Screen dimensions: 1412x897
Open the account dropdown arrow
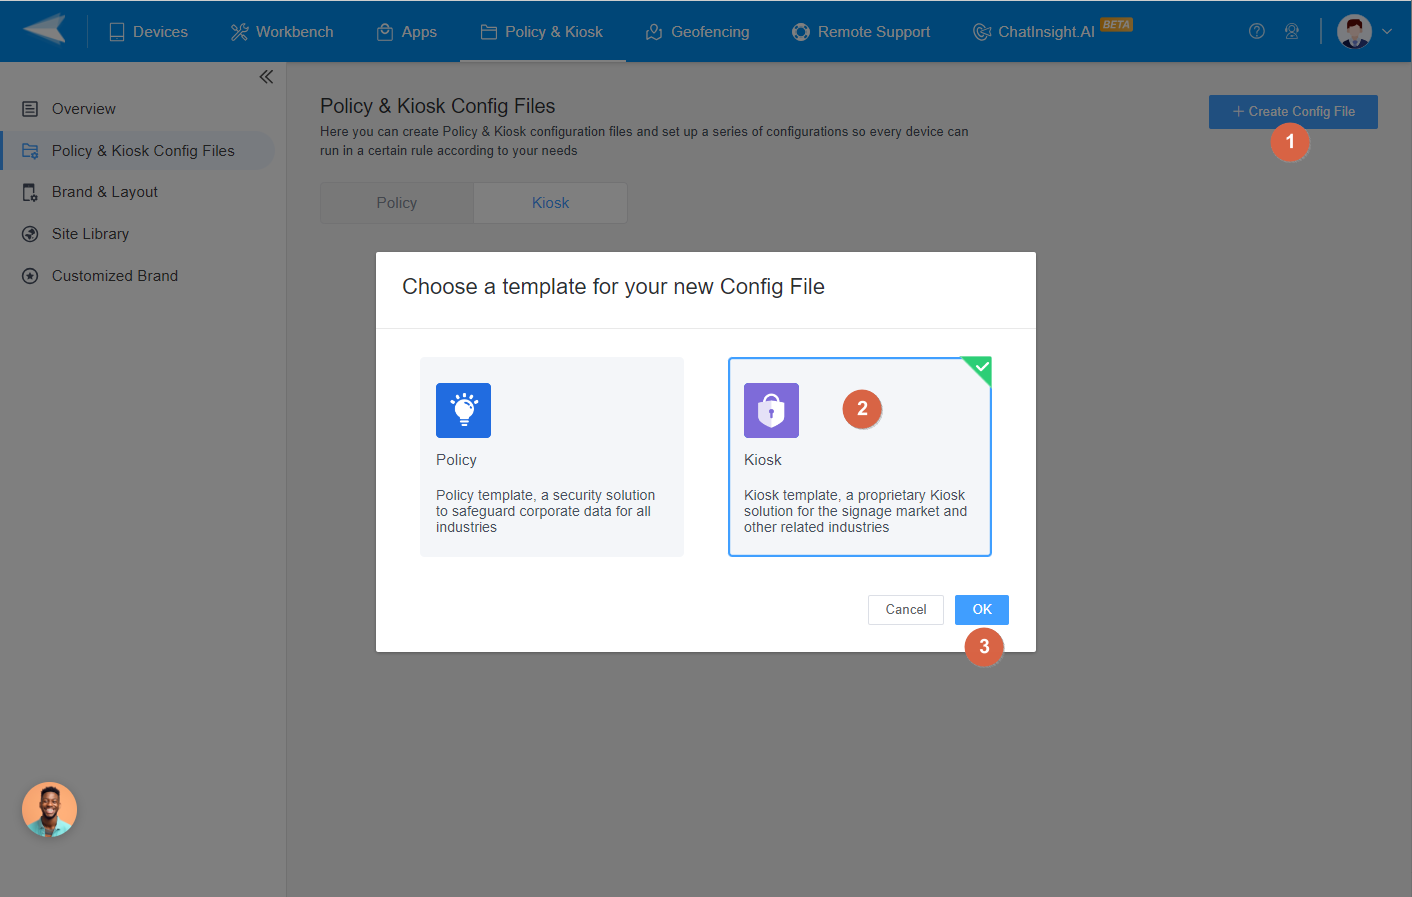(1388, 31)
